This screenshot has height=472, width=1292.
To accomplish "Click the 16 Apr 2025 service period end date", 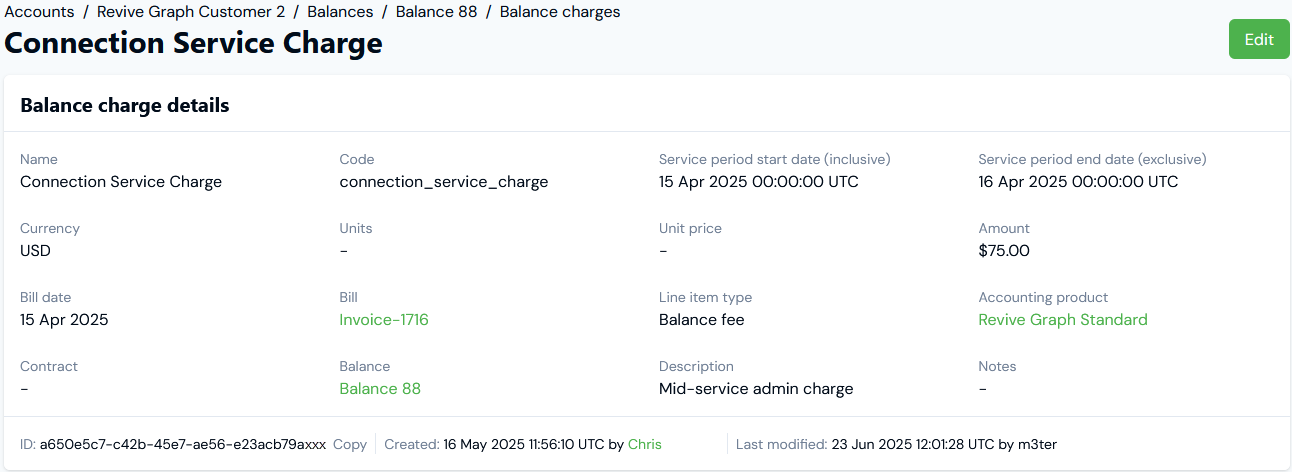I will coord(1077,182).
